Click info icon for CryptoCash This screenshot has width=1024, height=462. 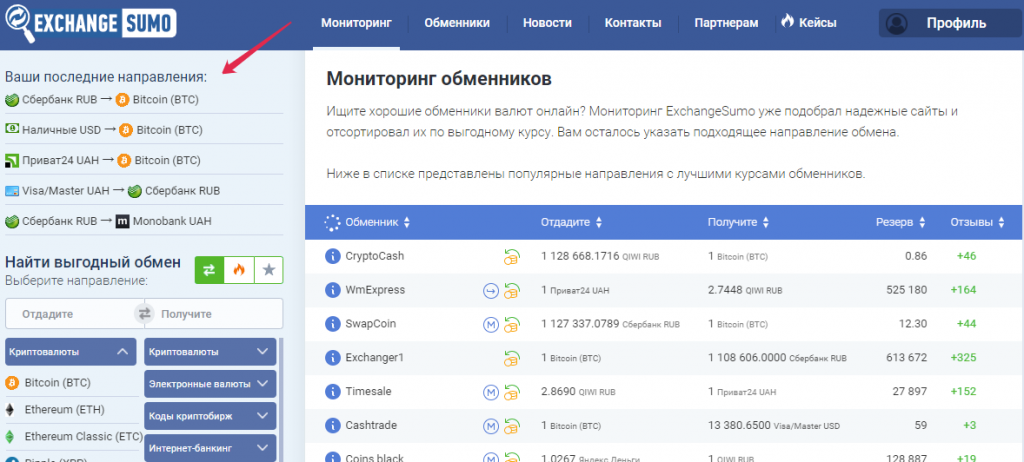[333, 256]
